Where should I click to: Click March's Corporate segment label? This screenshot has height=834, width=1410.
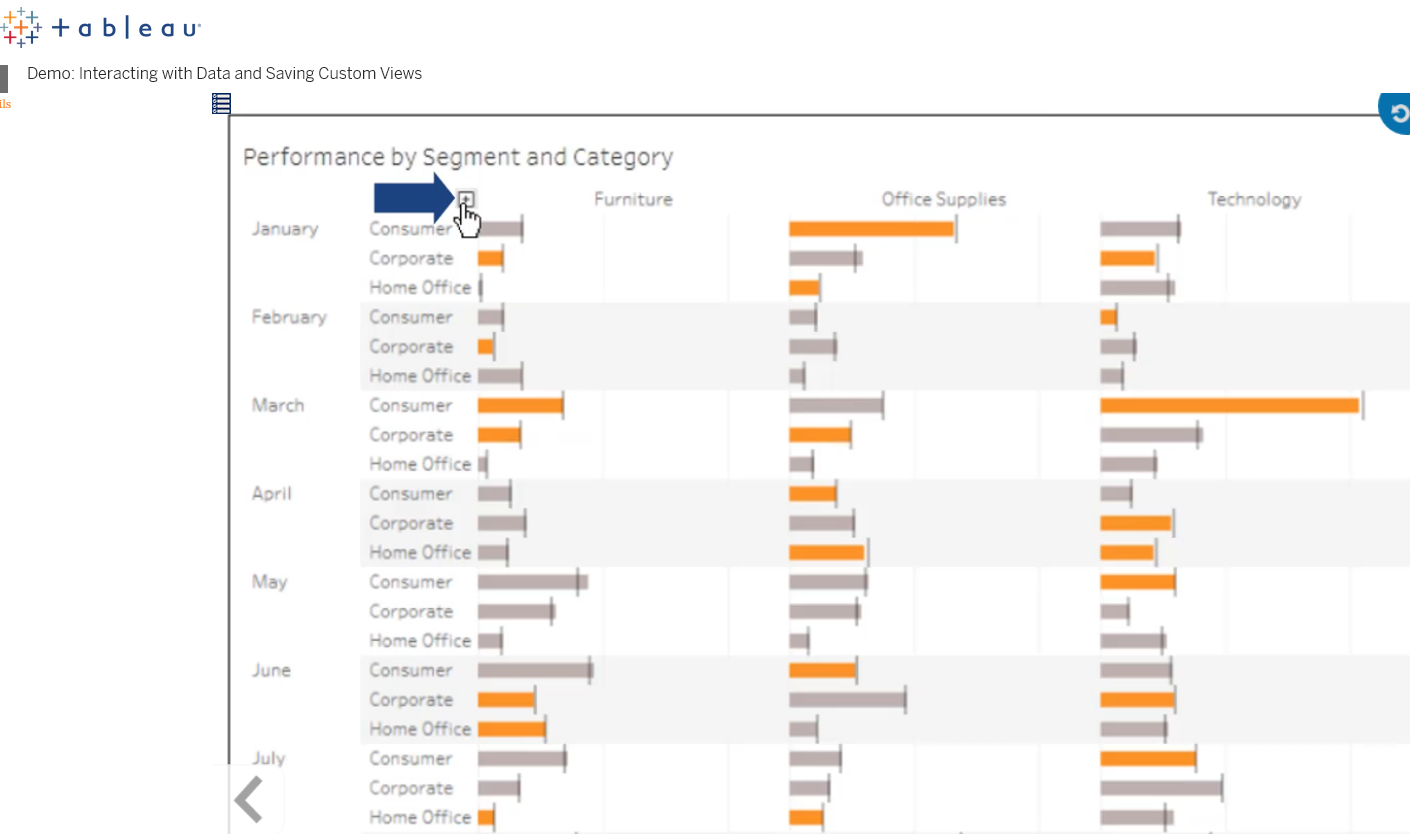411,435
